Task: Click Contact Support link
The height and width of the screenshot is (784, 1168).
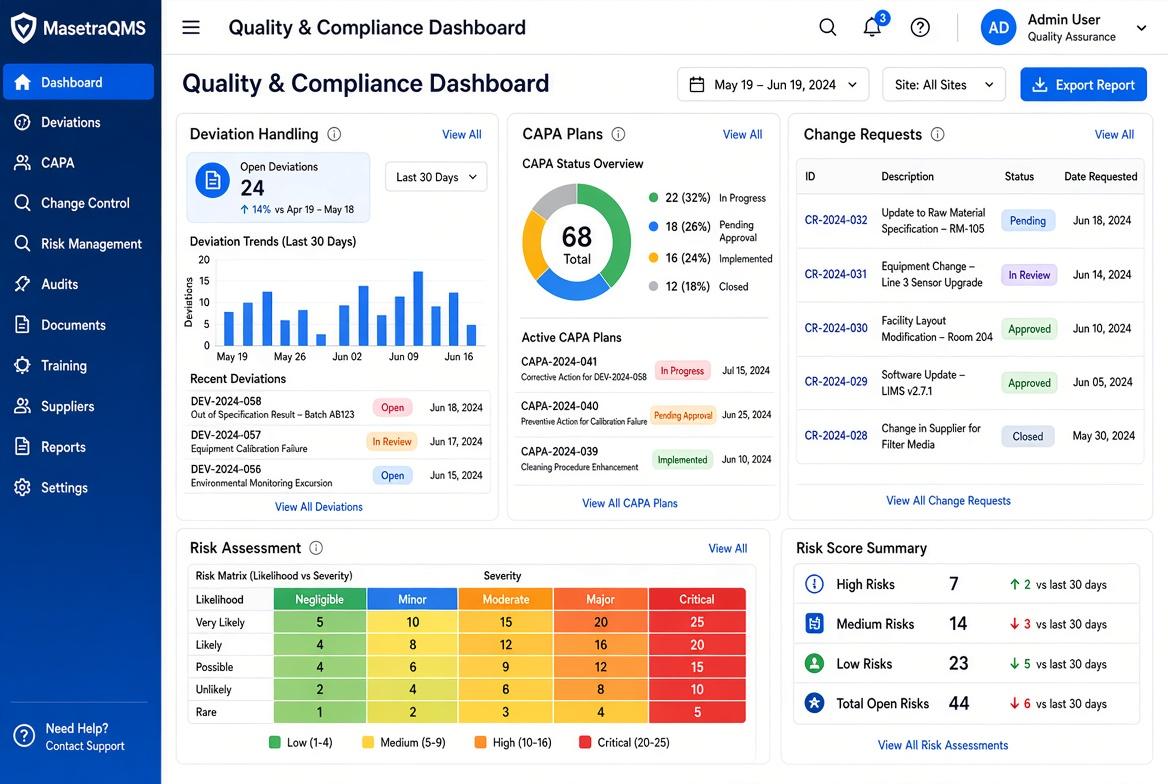Action: tap(85, 746)
